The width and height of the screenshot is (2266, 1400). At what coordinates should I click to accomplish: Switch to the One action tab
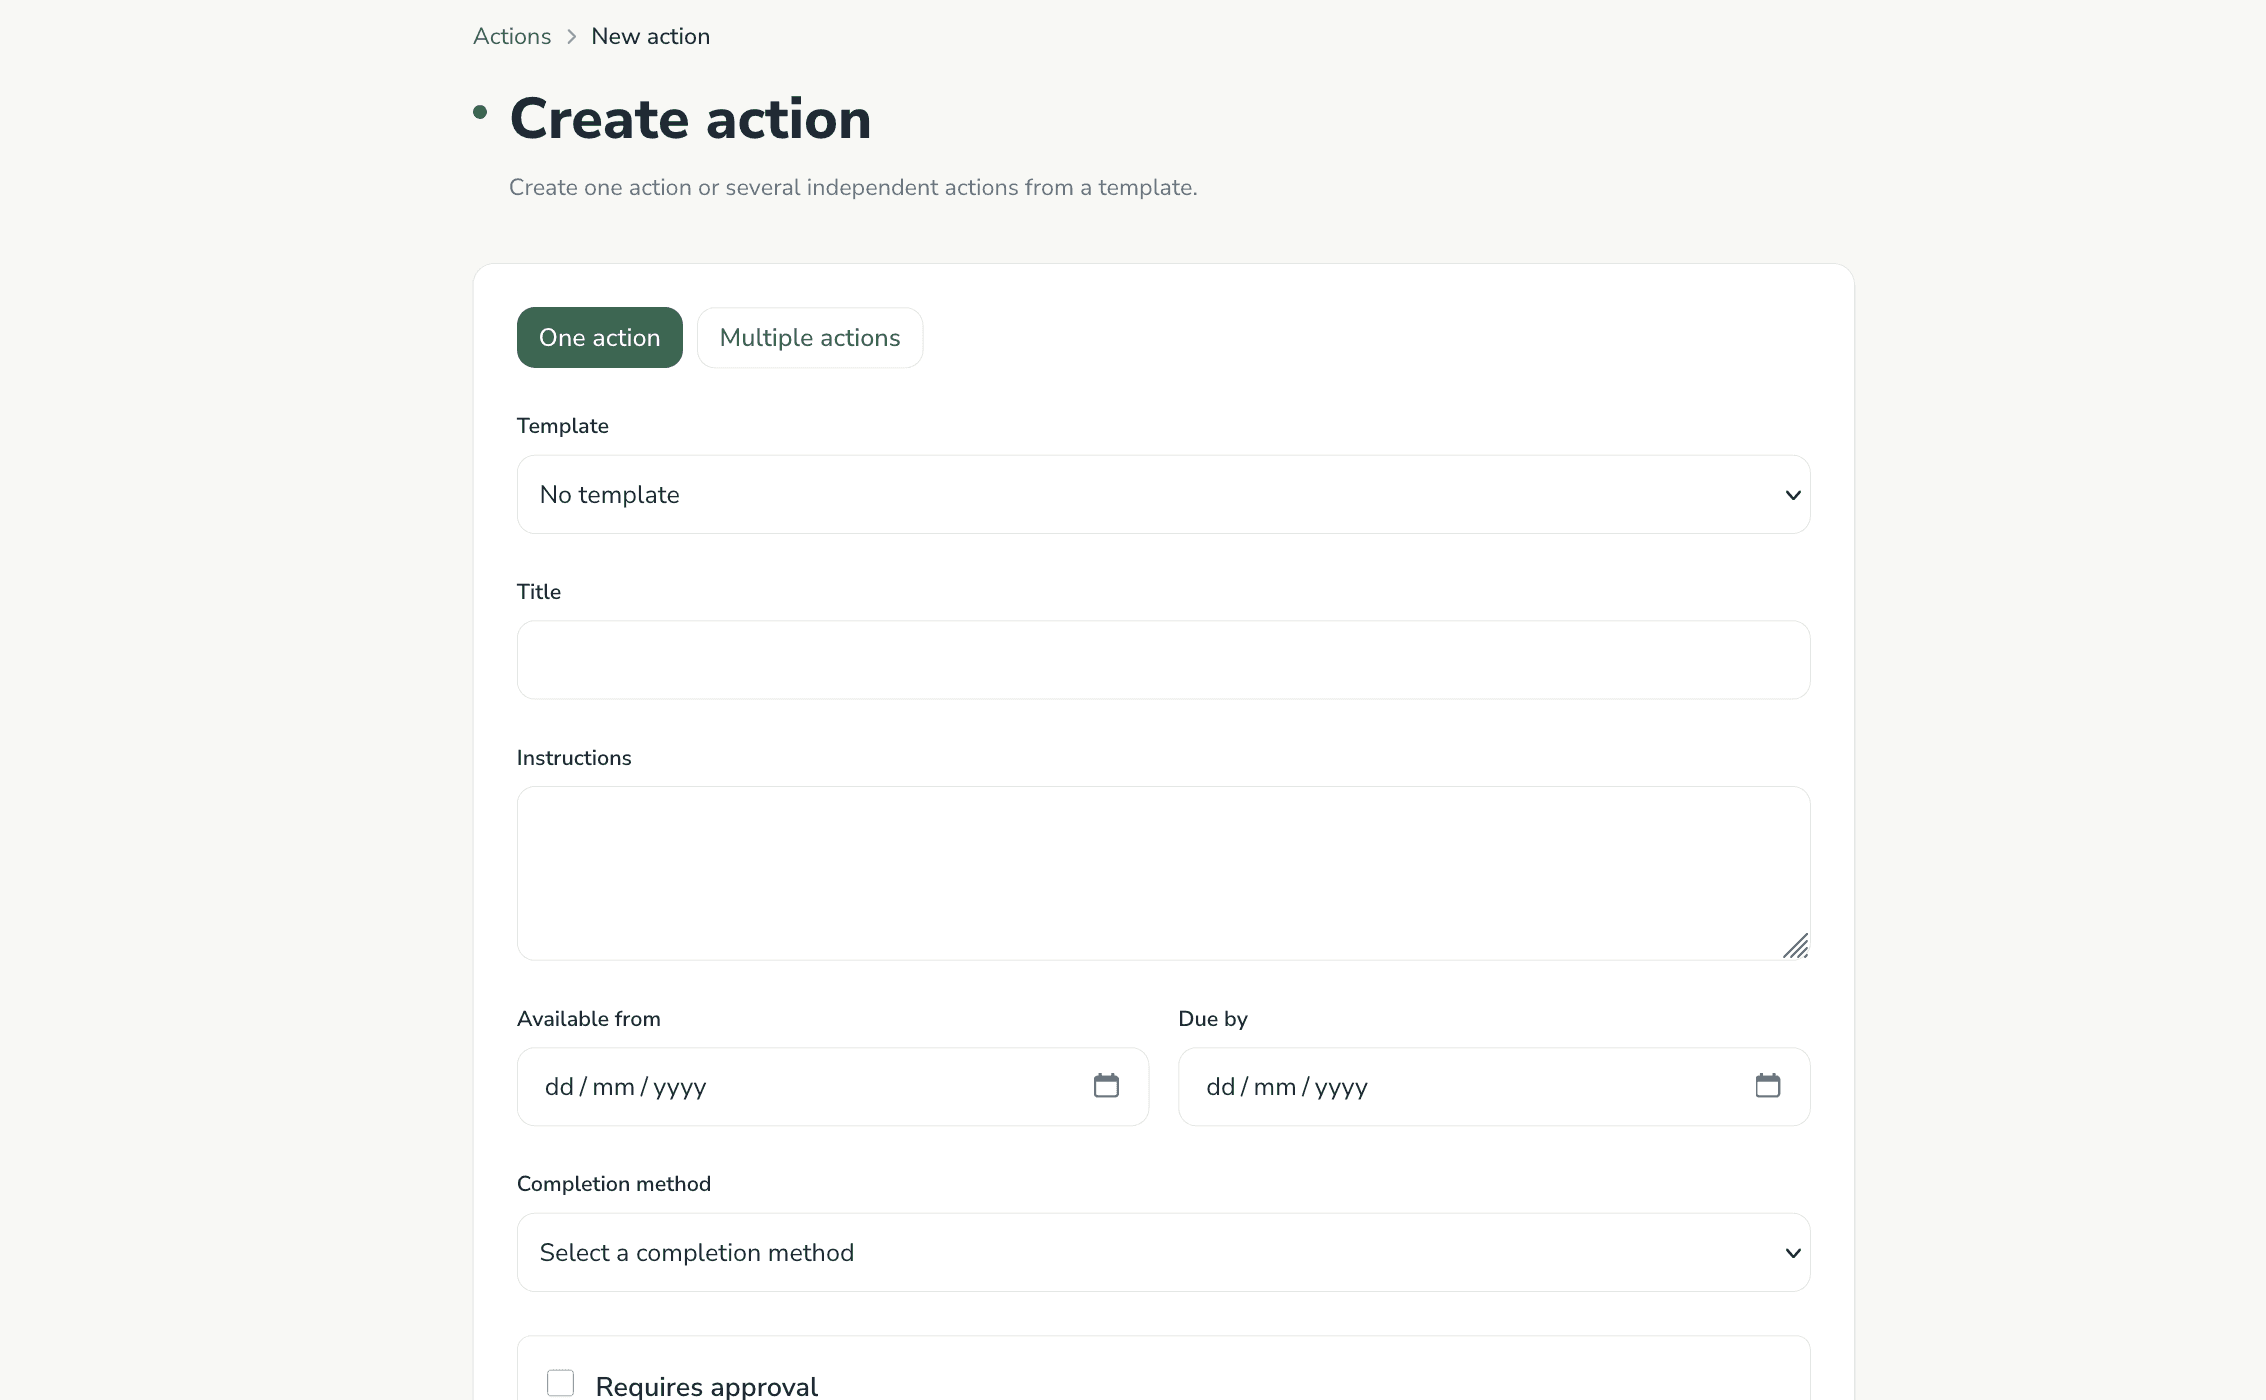click(x=600, y=338)
